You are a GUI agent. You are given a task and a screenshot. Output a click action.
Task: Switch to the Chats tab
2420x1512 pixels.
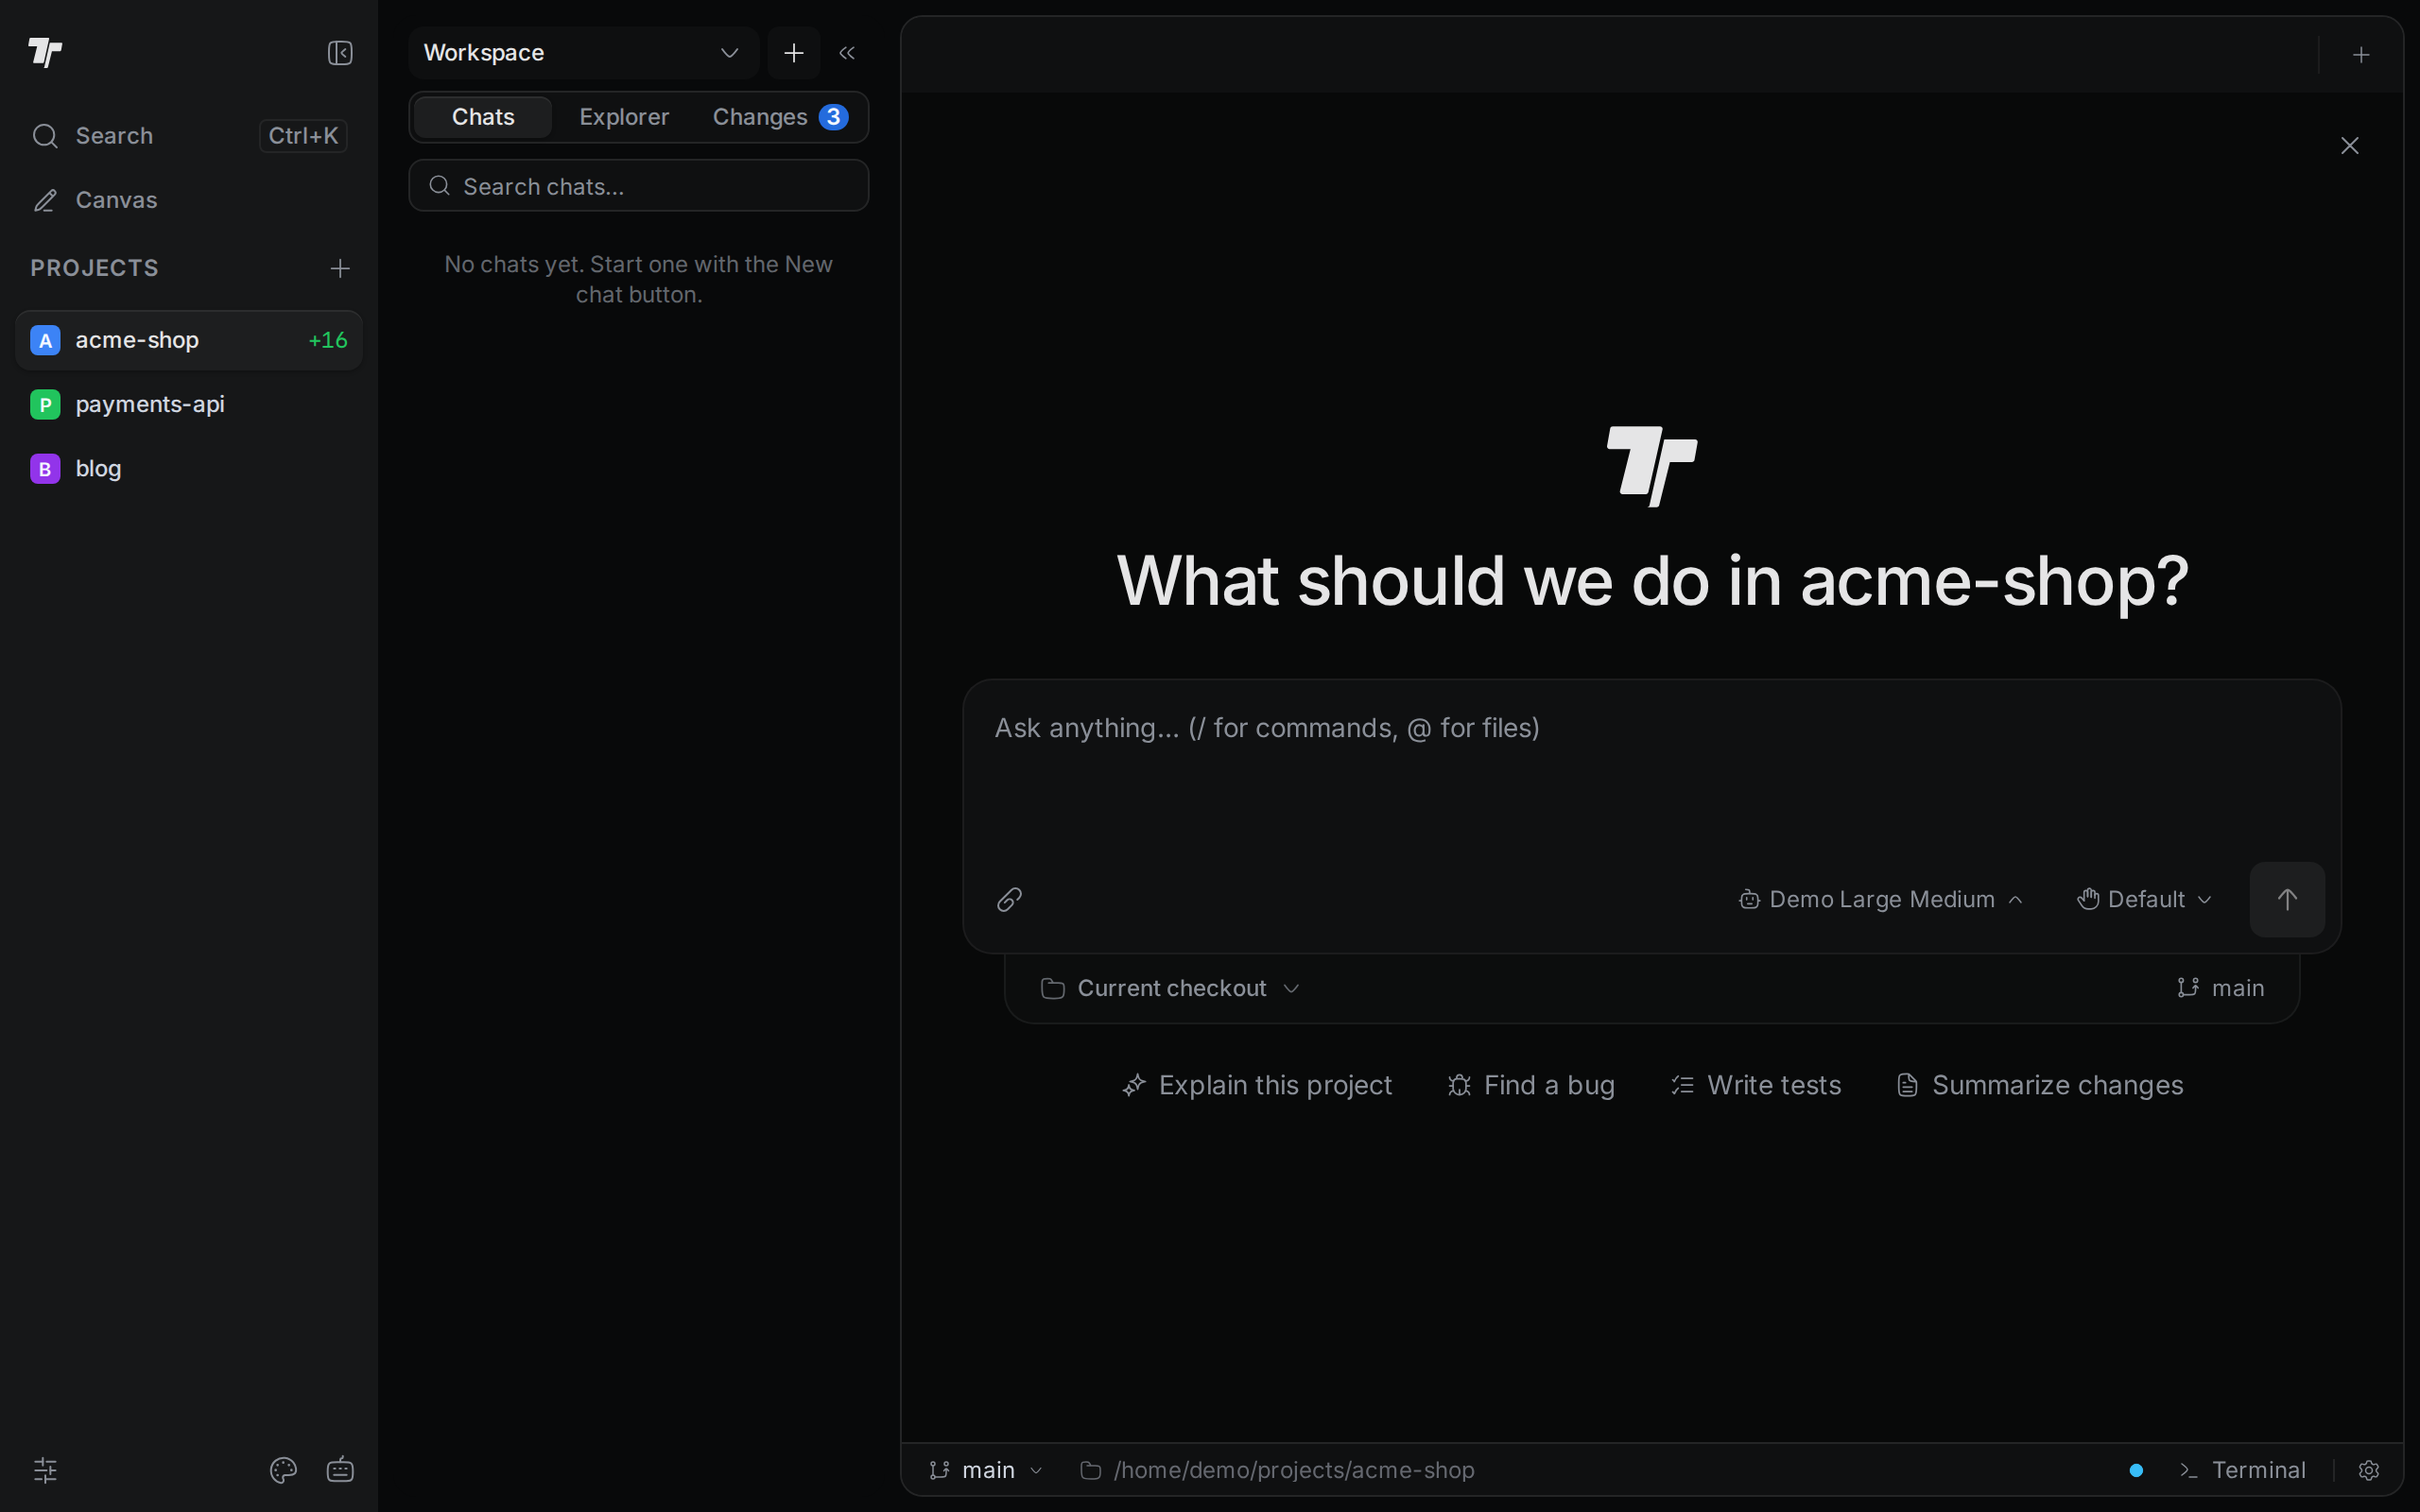pos(483,117)
